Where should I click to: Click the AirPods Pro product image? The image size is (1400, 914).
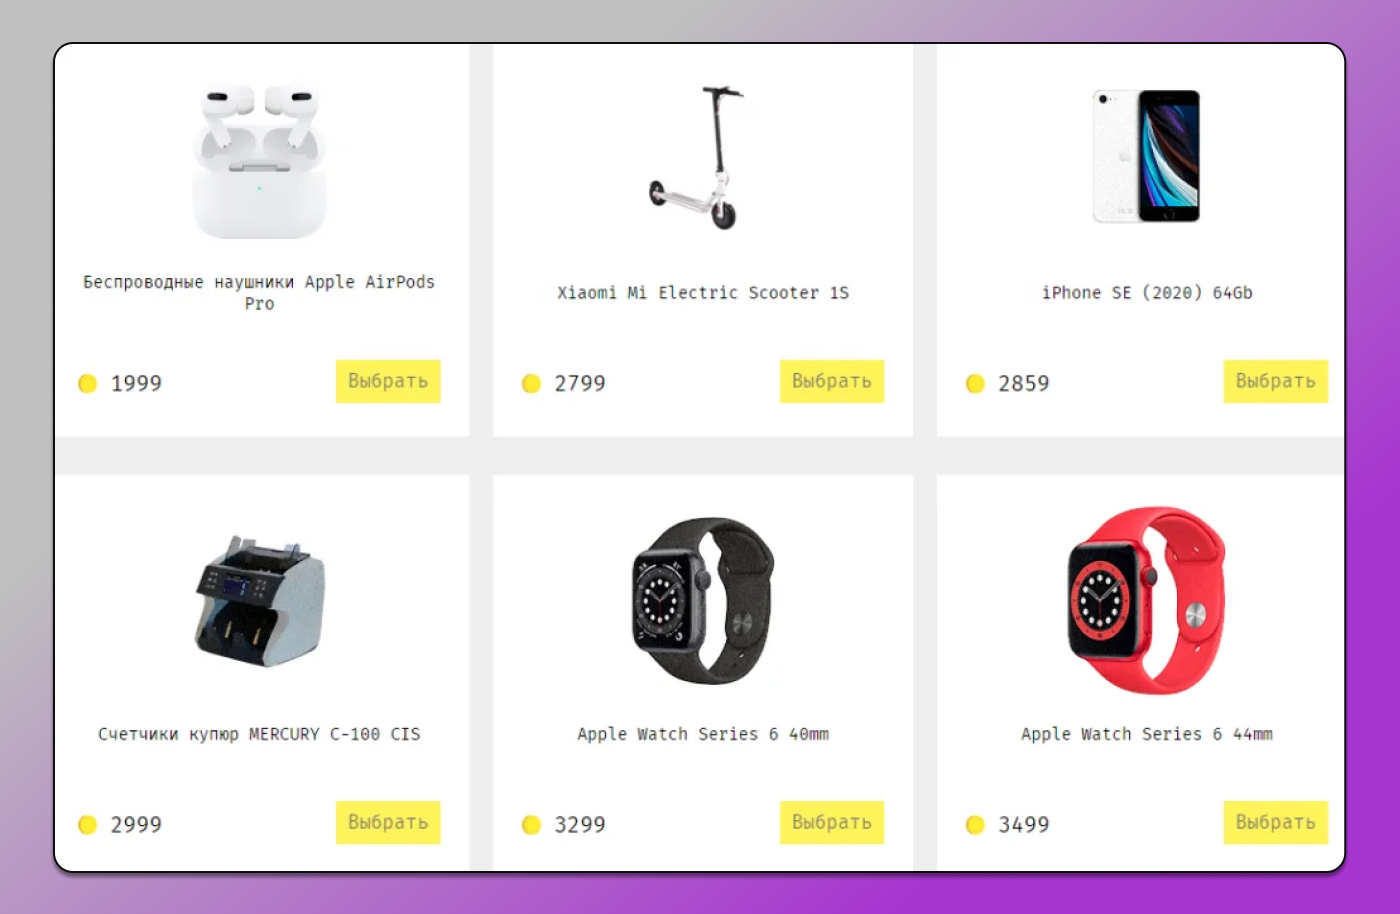coord(260,162)
